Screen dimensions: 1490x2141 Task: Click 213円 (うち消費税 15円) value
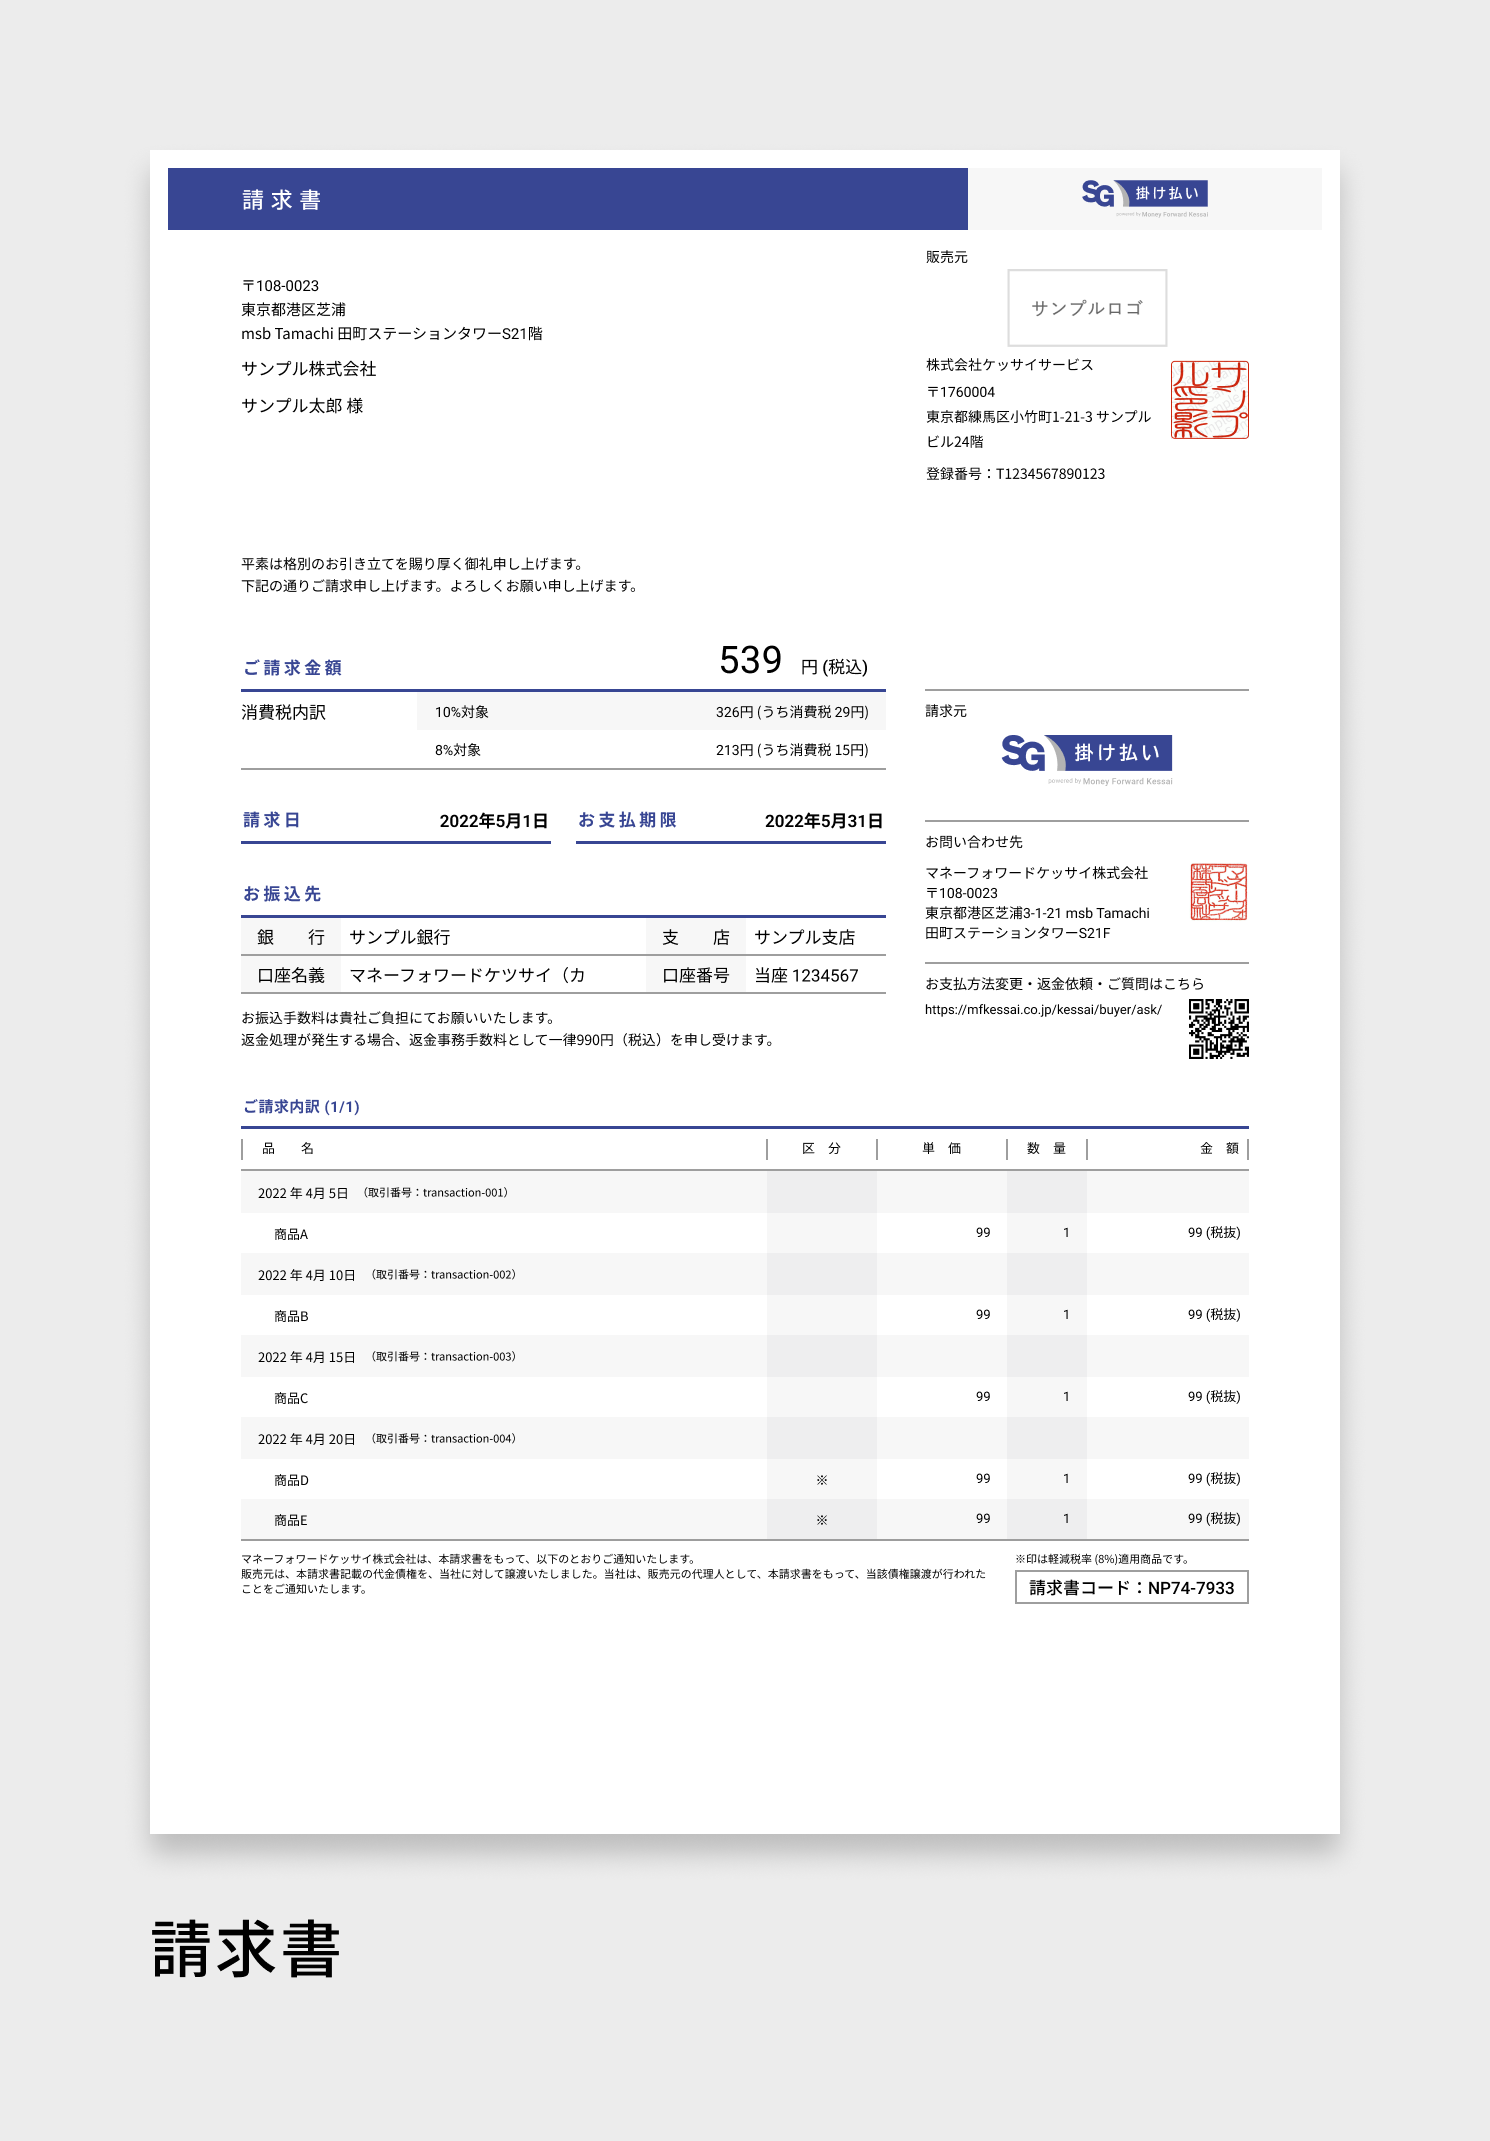pyautogui.click(x=792, y=750)
